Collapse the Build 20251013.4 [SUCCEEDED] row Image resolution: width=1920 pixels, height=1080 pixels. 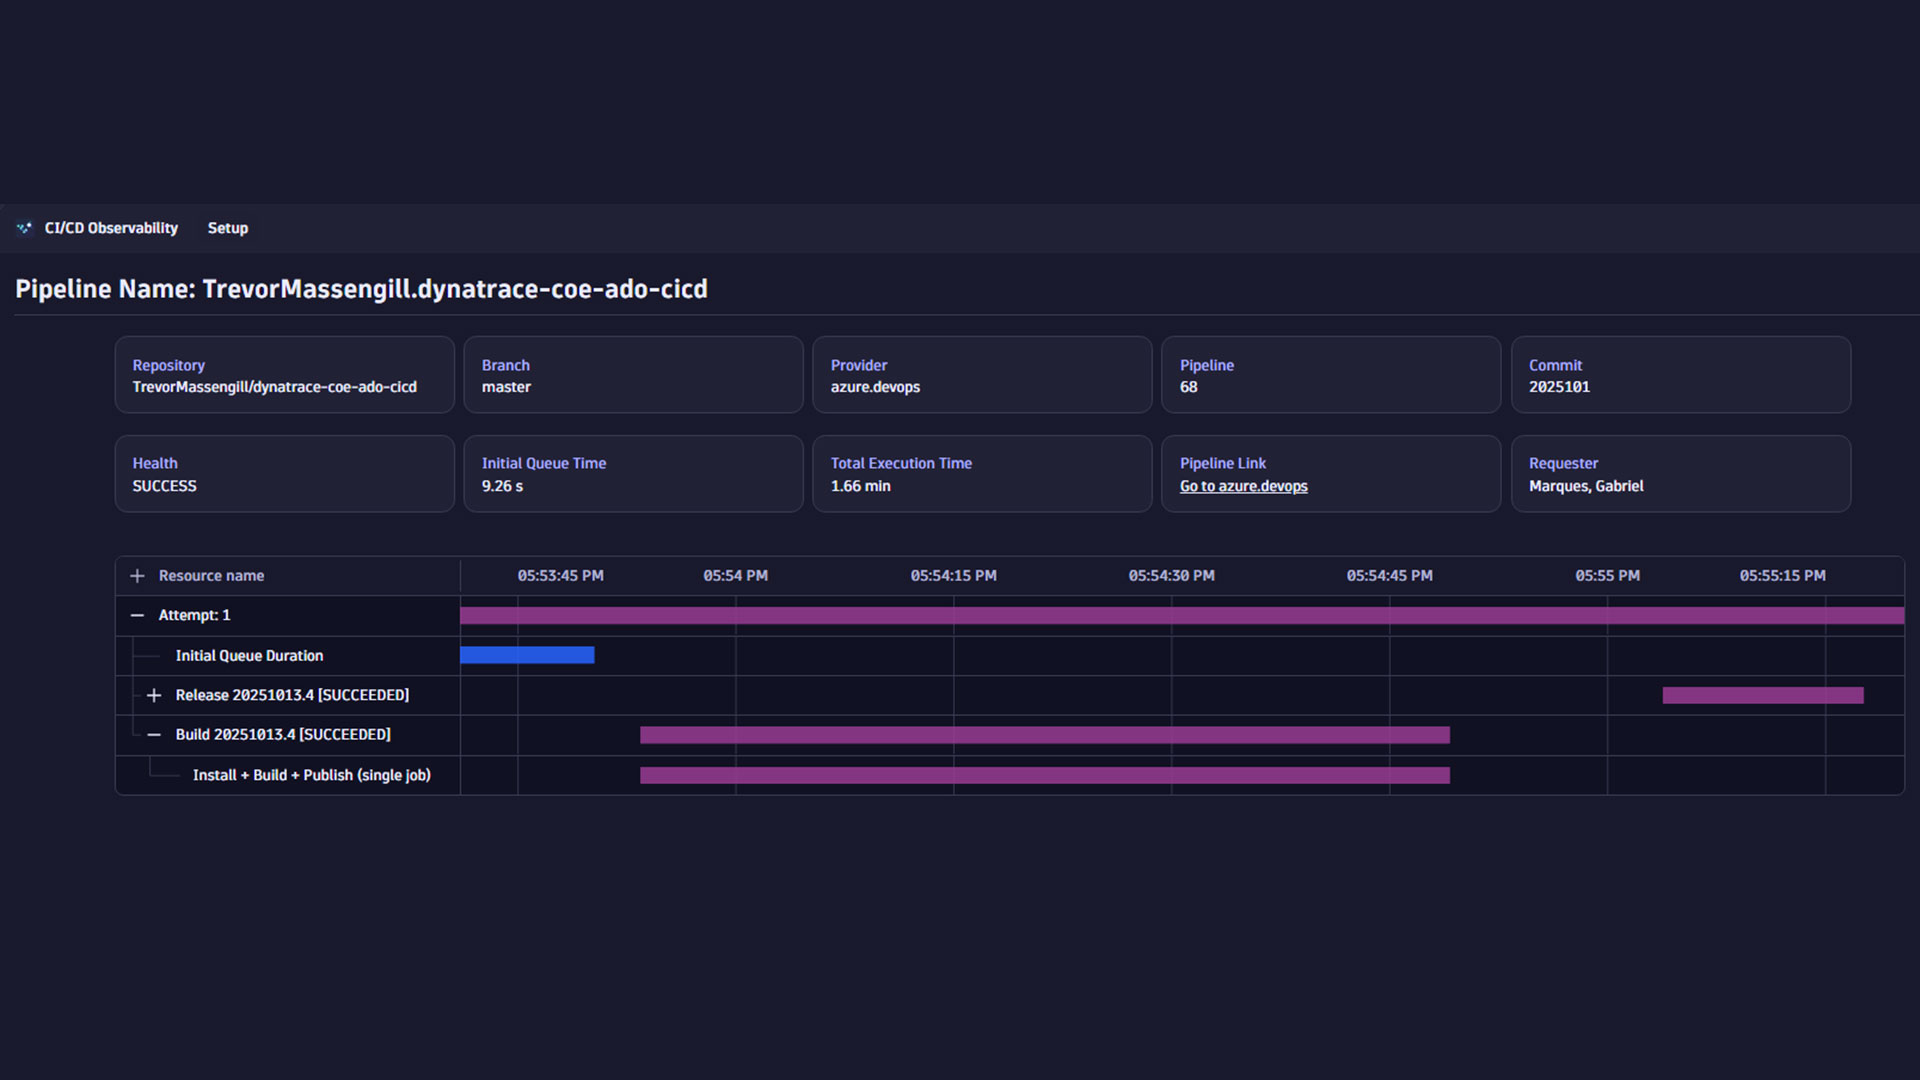(x=154, y=735)
